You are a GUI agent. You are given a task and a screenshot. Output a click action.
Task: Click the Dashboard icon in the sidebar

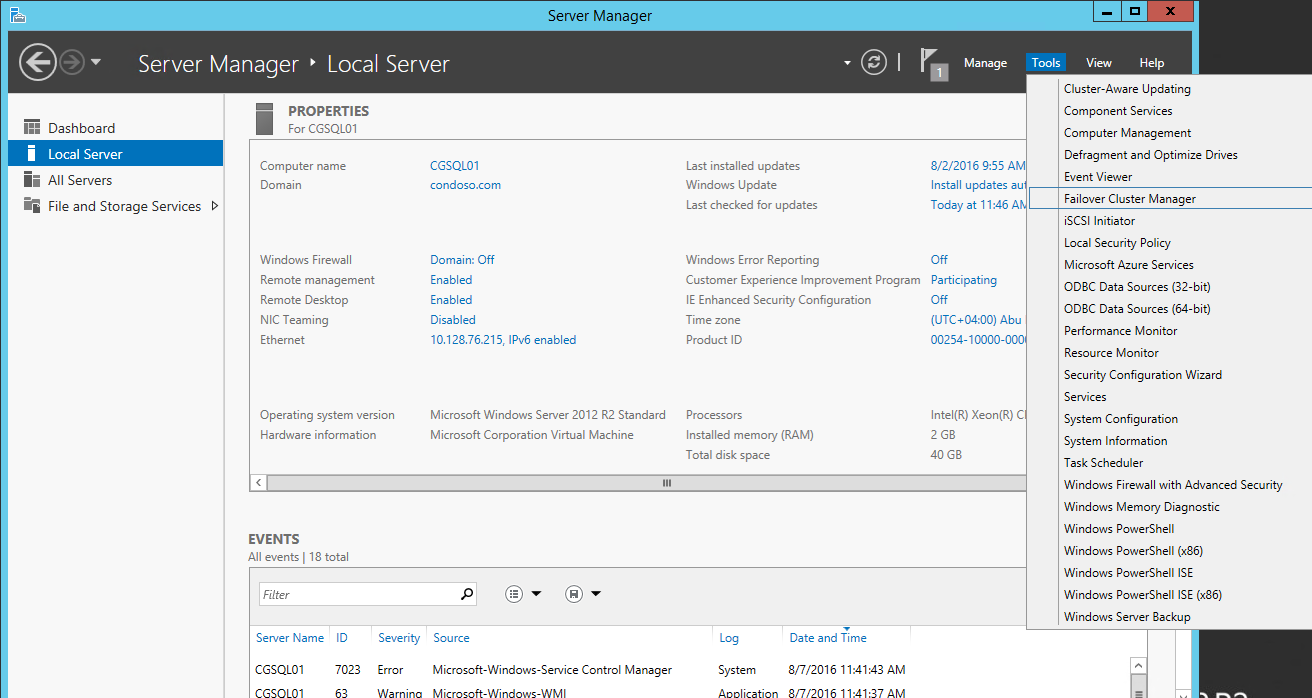click(x=31, y=128)
